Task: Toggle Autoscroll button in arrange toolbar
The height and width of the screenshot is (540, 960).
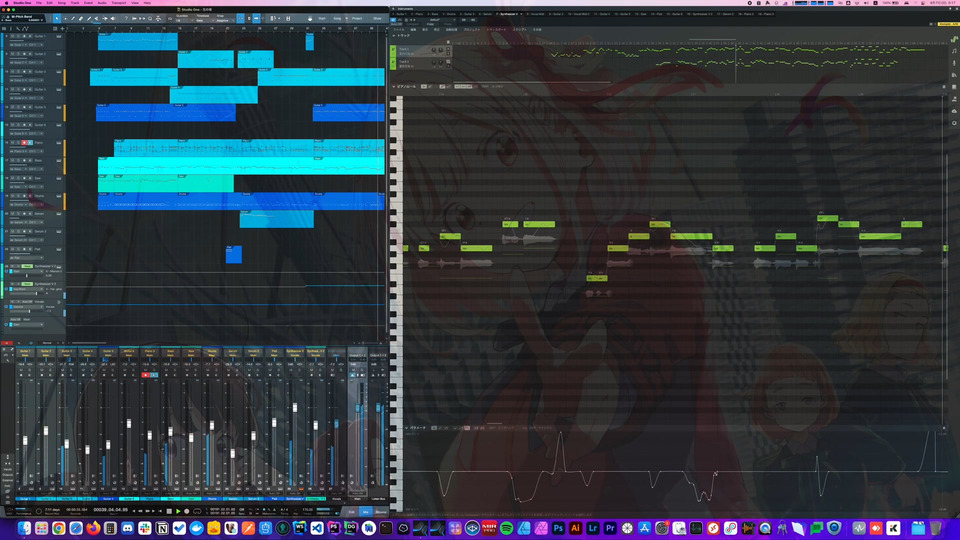Action: coord(255,18)
